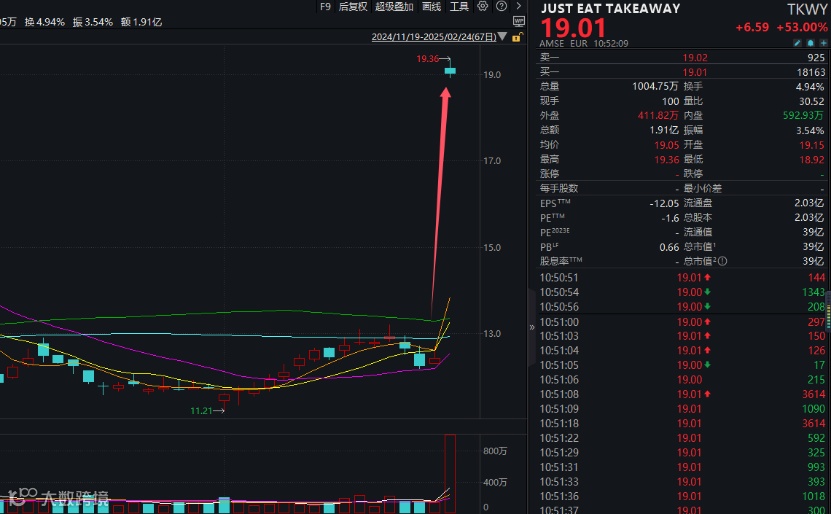The image size is (831, 514).
Task: Click the 外盘 value 411.82万
Action: (x=657, y=116)
